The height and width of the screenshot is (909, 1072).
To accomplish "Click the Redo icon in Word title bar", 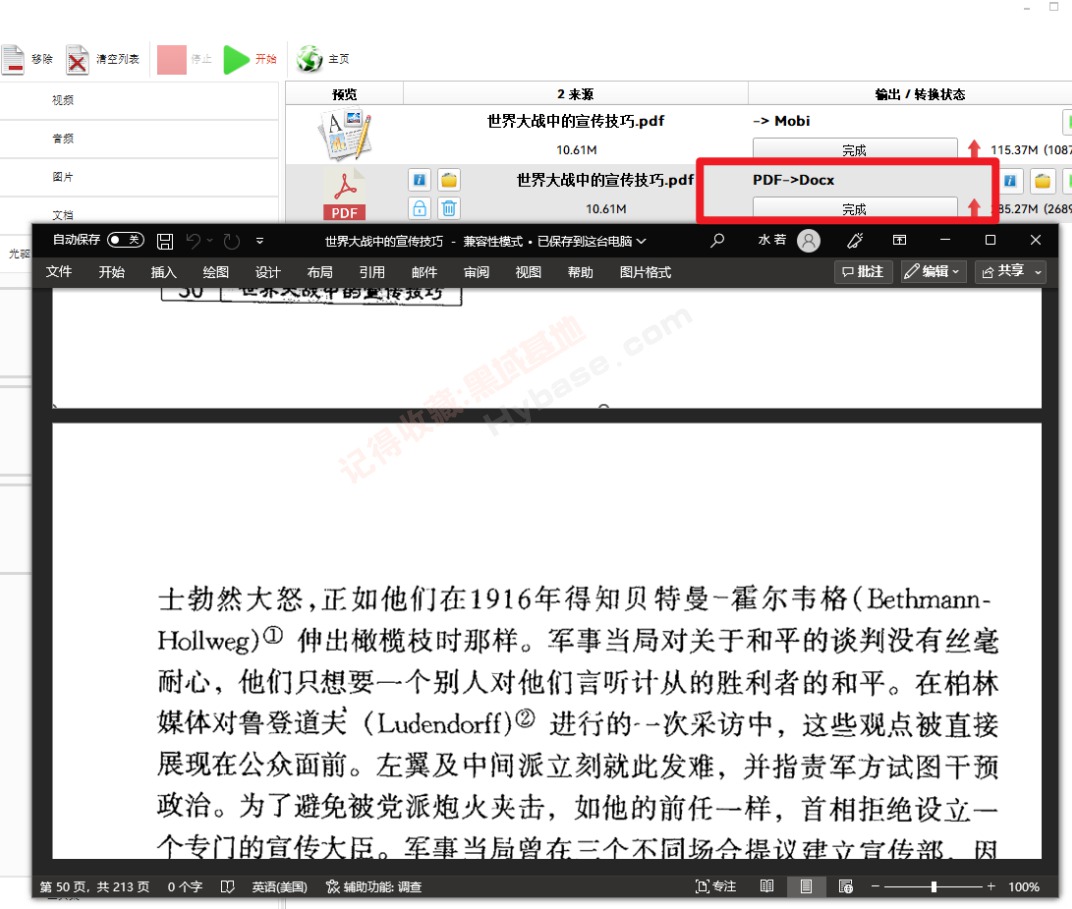I will (x=232, y=241).
